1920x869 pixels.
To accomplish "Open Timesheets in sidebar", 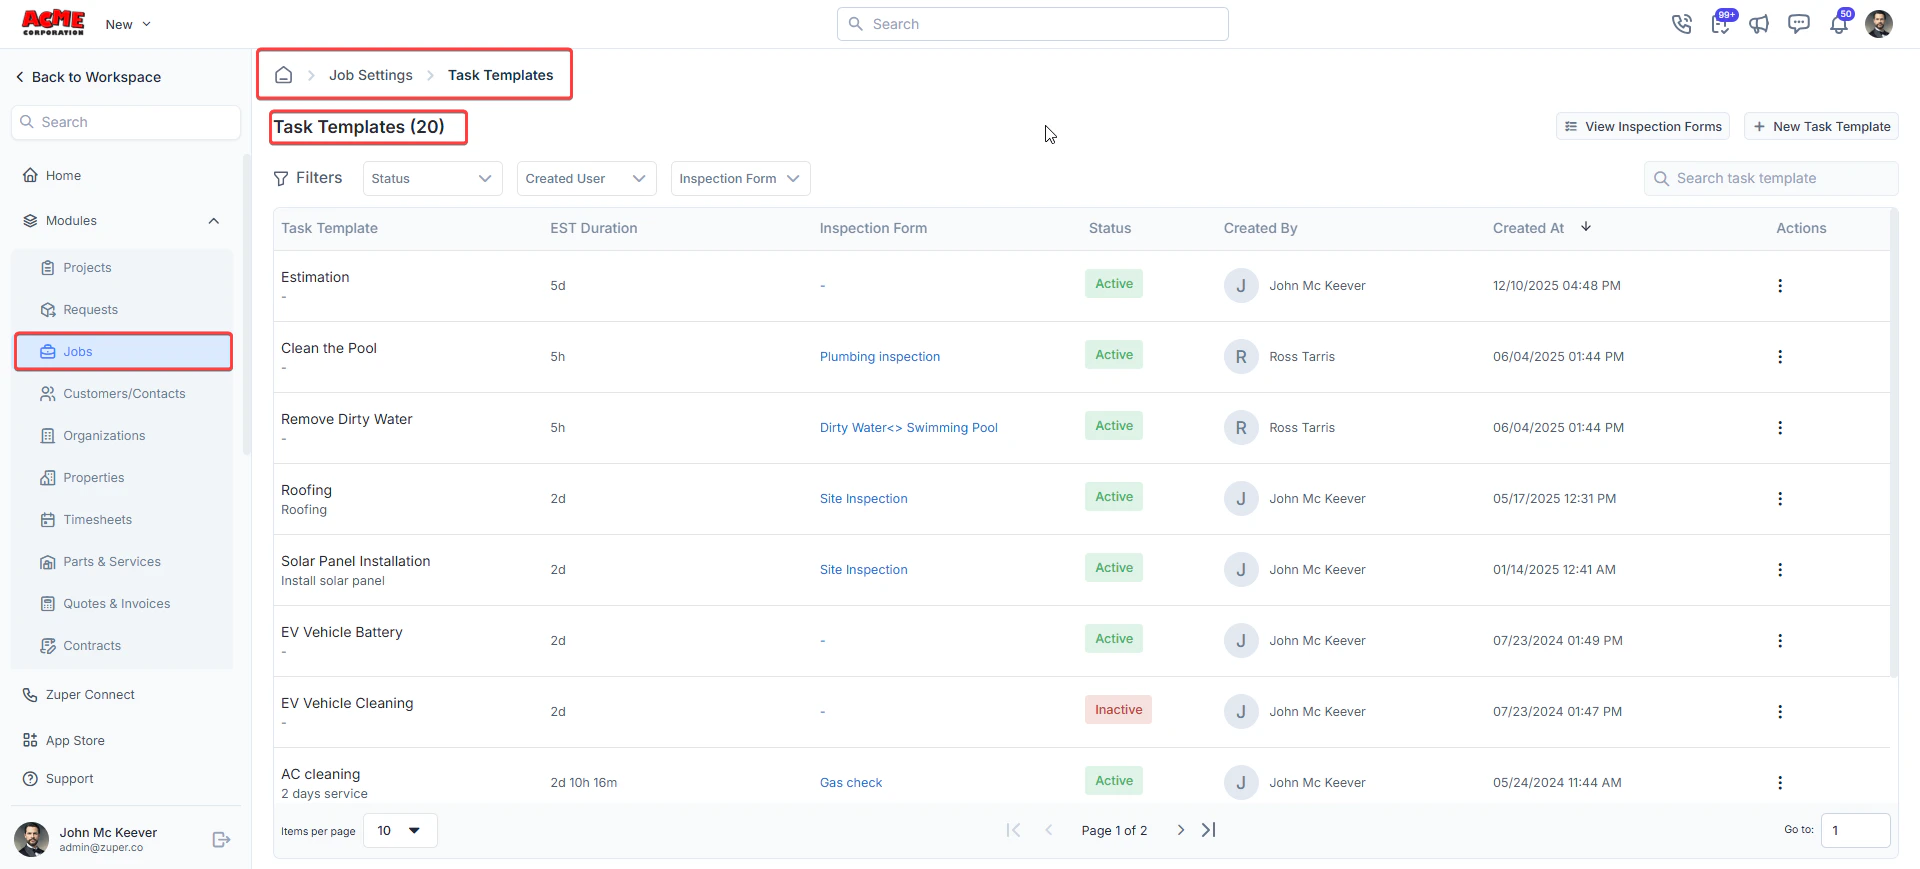I will point(122,520).
